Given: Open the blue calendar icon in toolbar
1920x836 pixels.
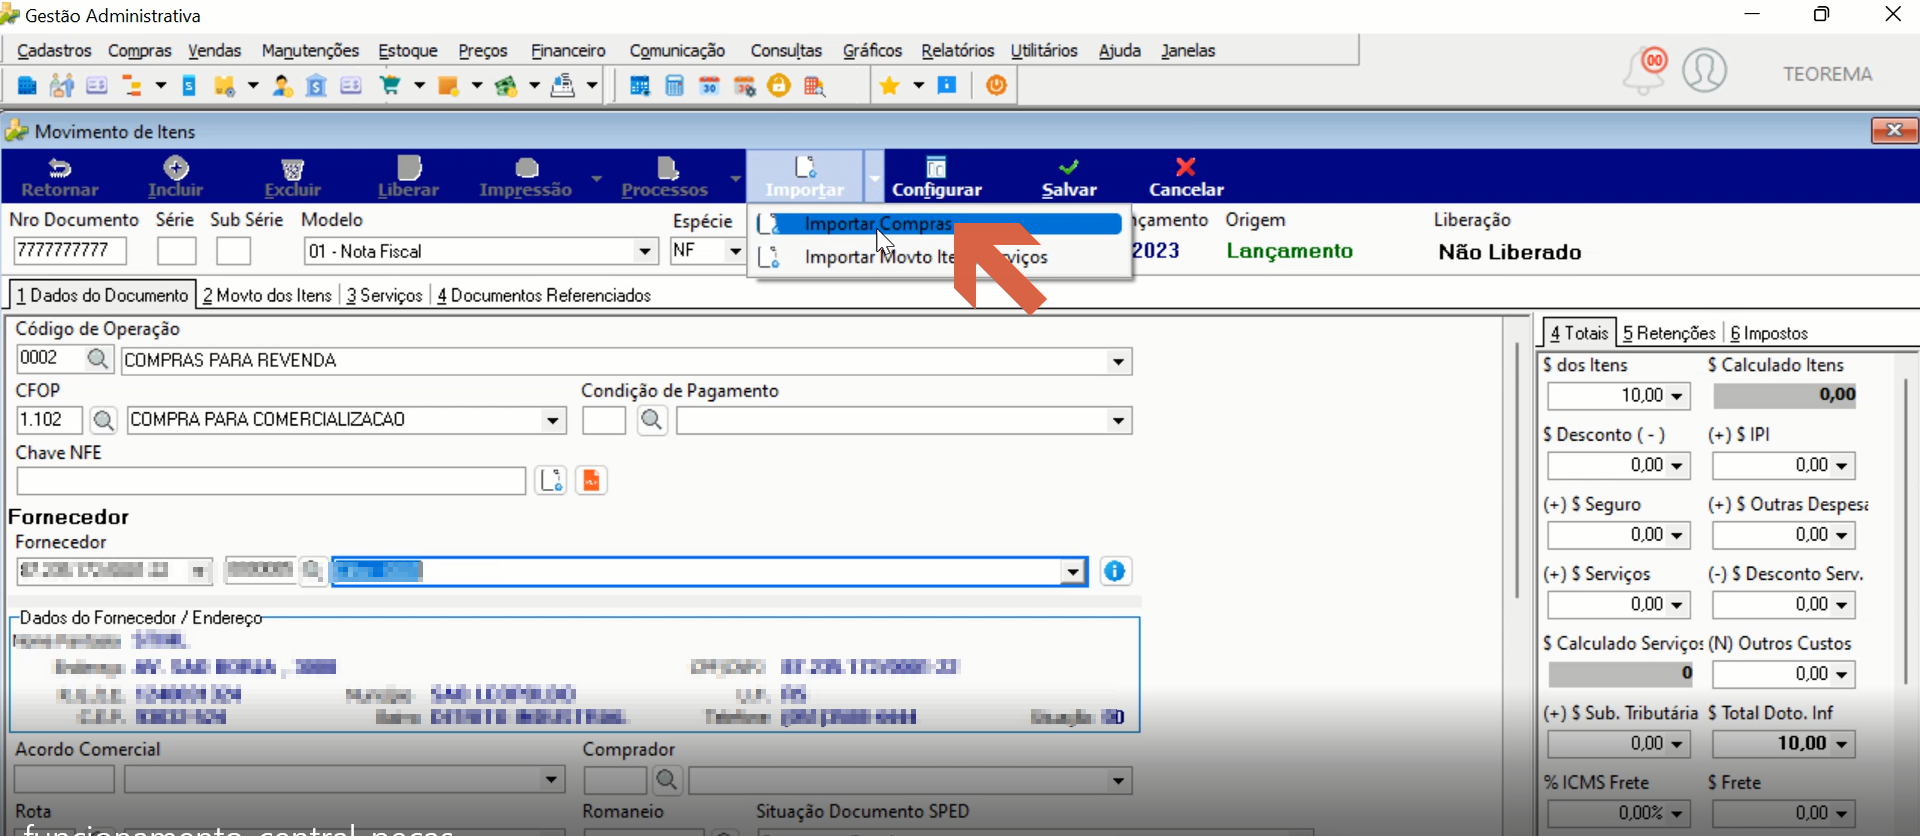Looking at the screenshot, I should [x=640, y=86].
